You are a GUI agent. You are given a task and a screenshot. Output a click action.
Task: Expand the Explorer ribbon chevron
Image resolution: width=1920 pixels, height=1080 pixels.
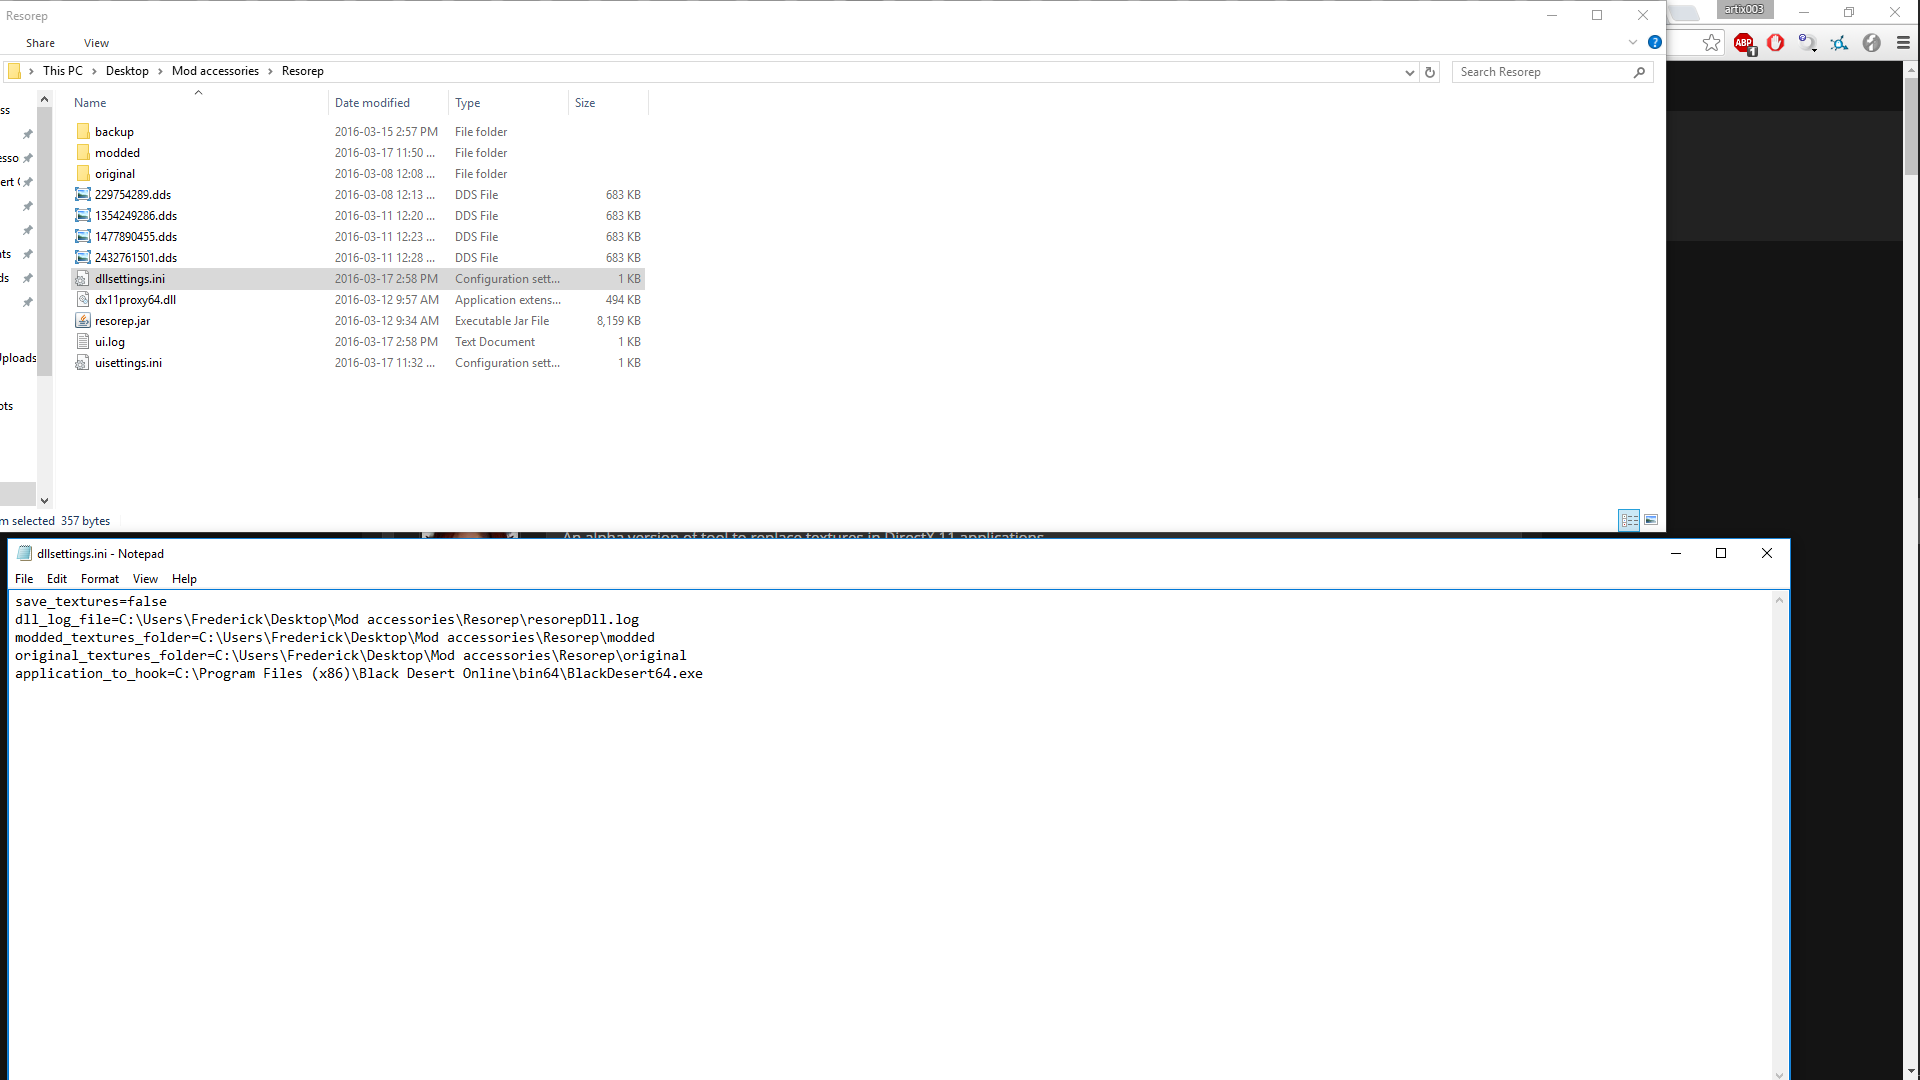click(x=1633, y=43)
